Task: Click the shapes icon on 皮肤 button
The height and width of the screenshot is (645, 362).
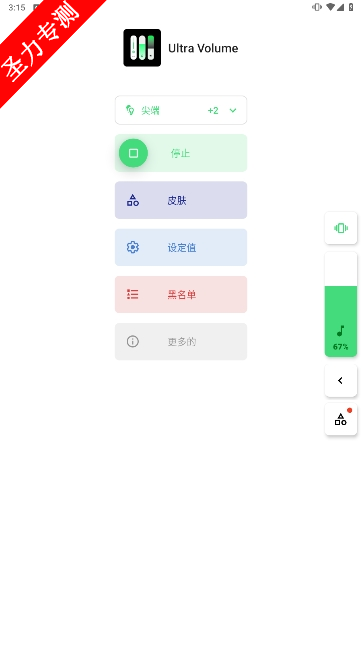Action: coord(132,200)
